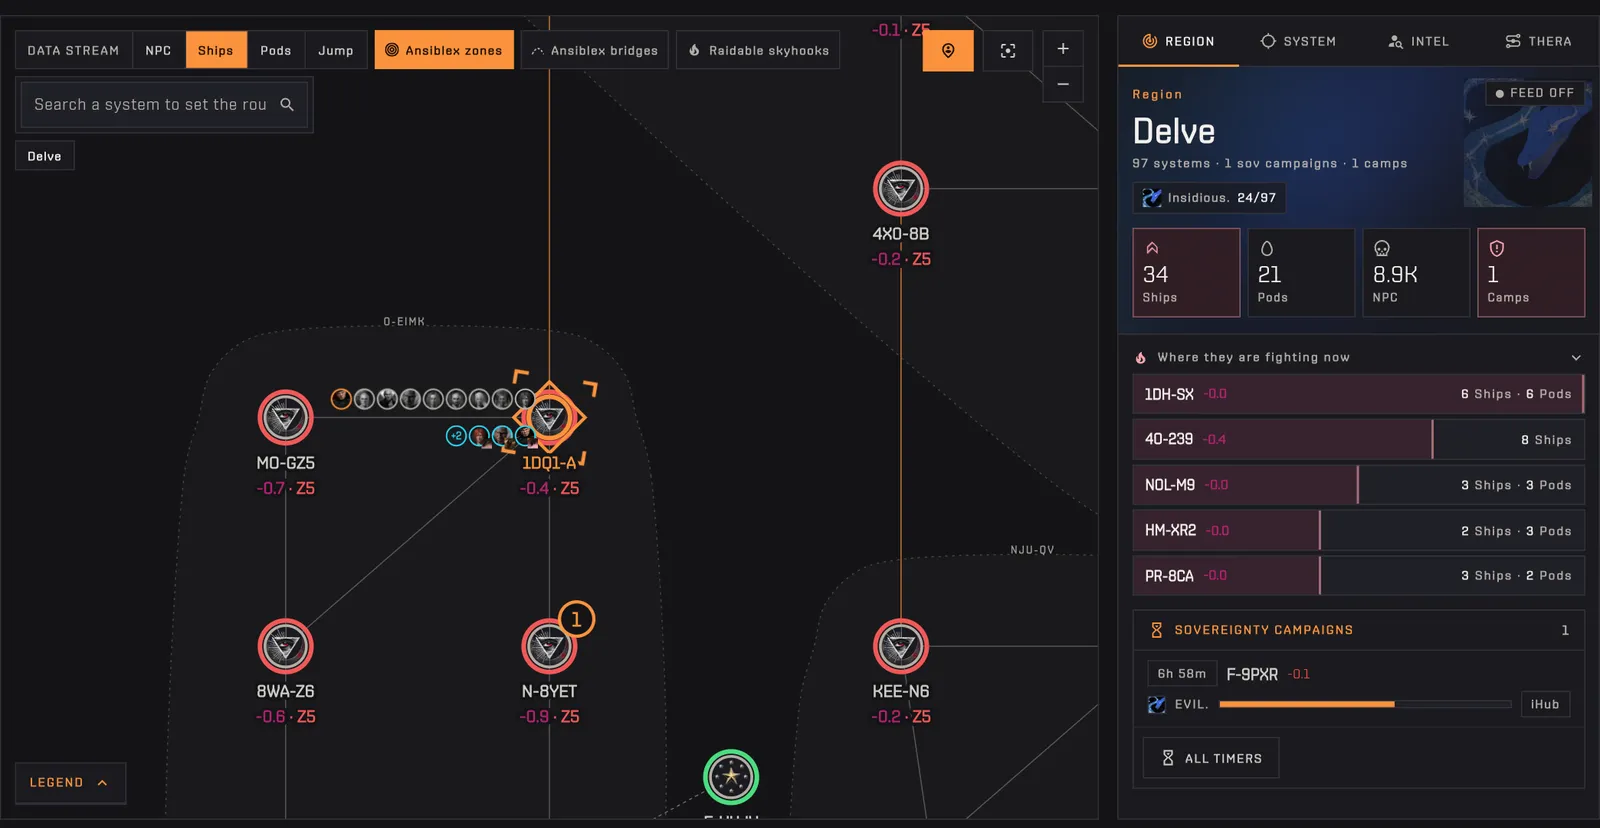The width and height of the screenshot is (1600, 828).
Task: Open the 1DH-SX fighting row
Action: pyautogui.click(x=1358, y=394)
